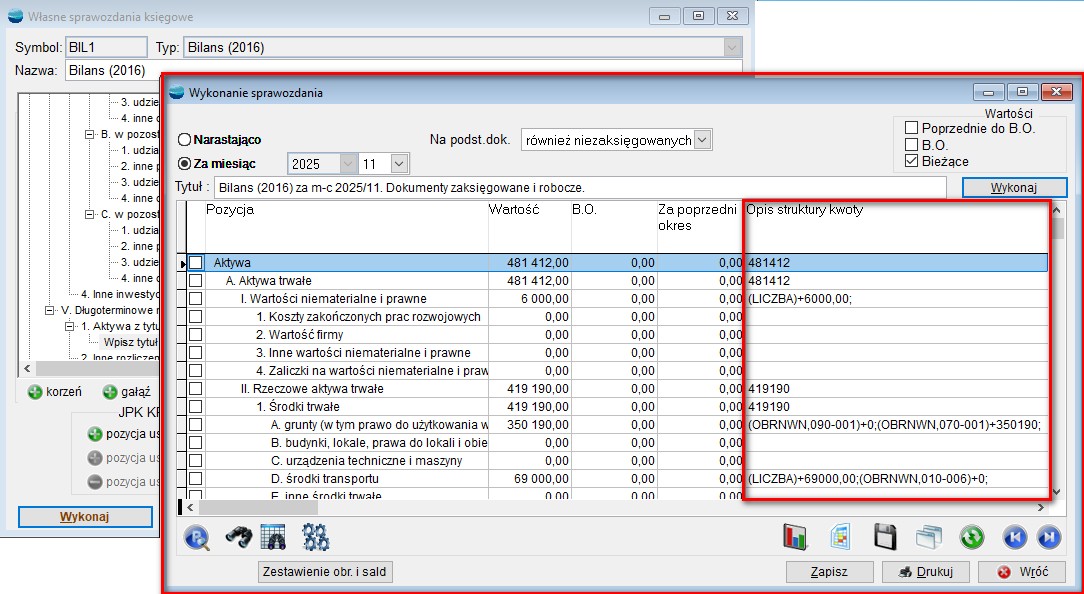Image resolution: width=1084 pixels, height=594 pixels.
Task: Open the year 2025 dropdown
Action: coord(348,163)
